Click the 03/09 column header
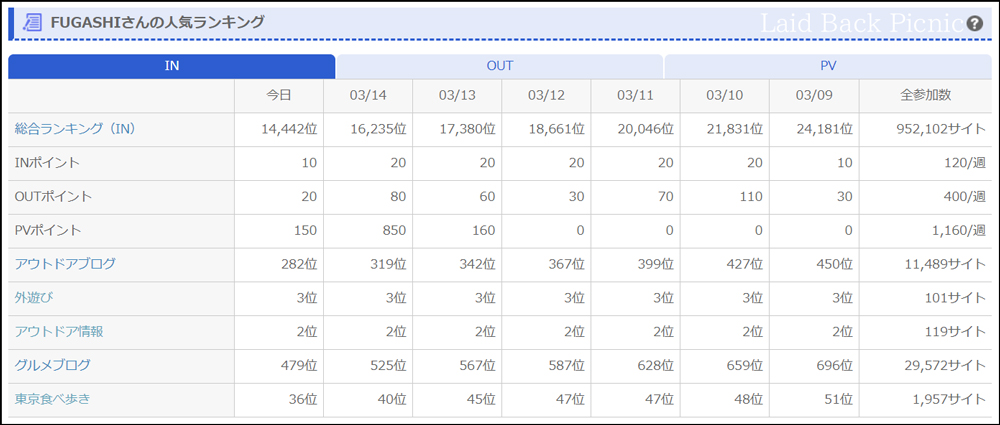Screen dimensions: 1000x425 click(x=814, y=96)
